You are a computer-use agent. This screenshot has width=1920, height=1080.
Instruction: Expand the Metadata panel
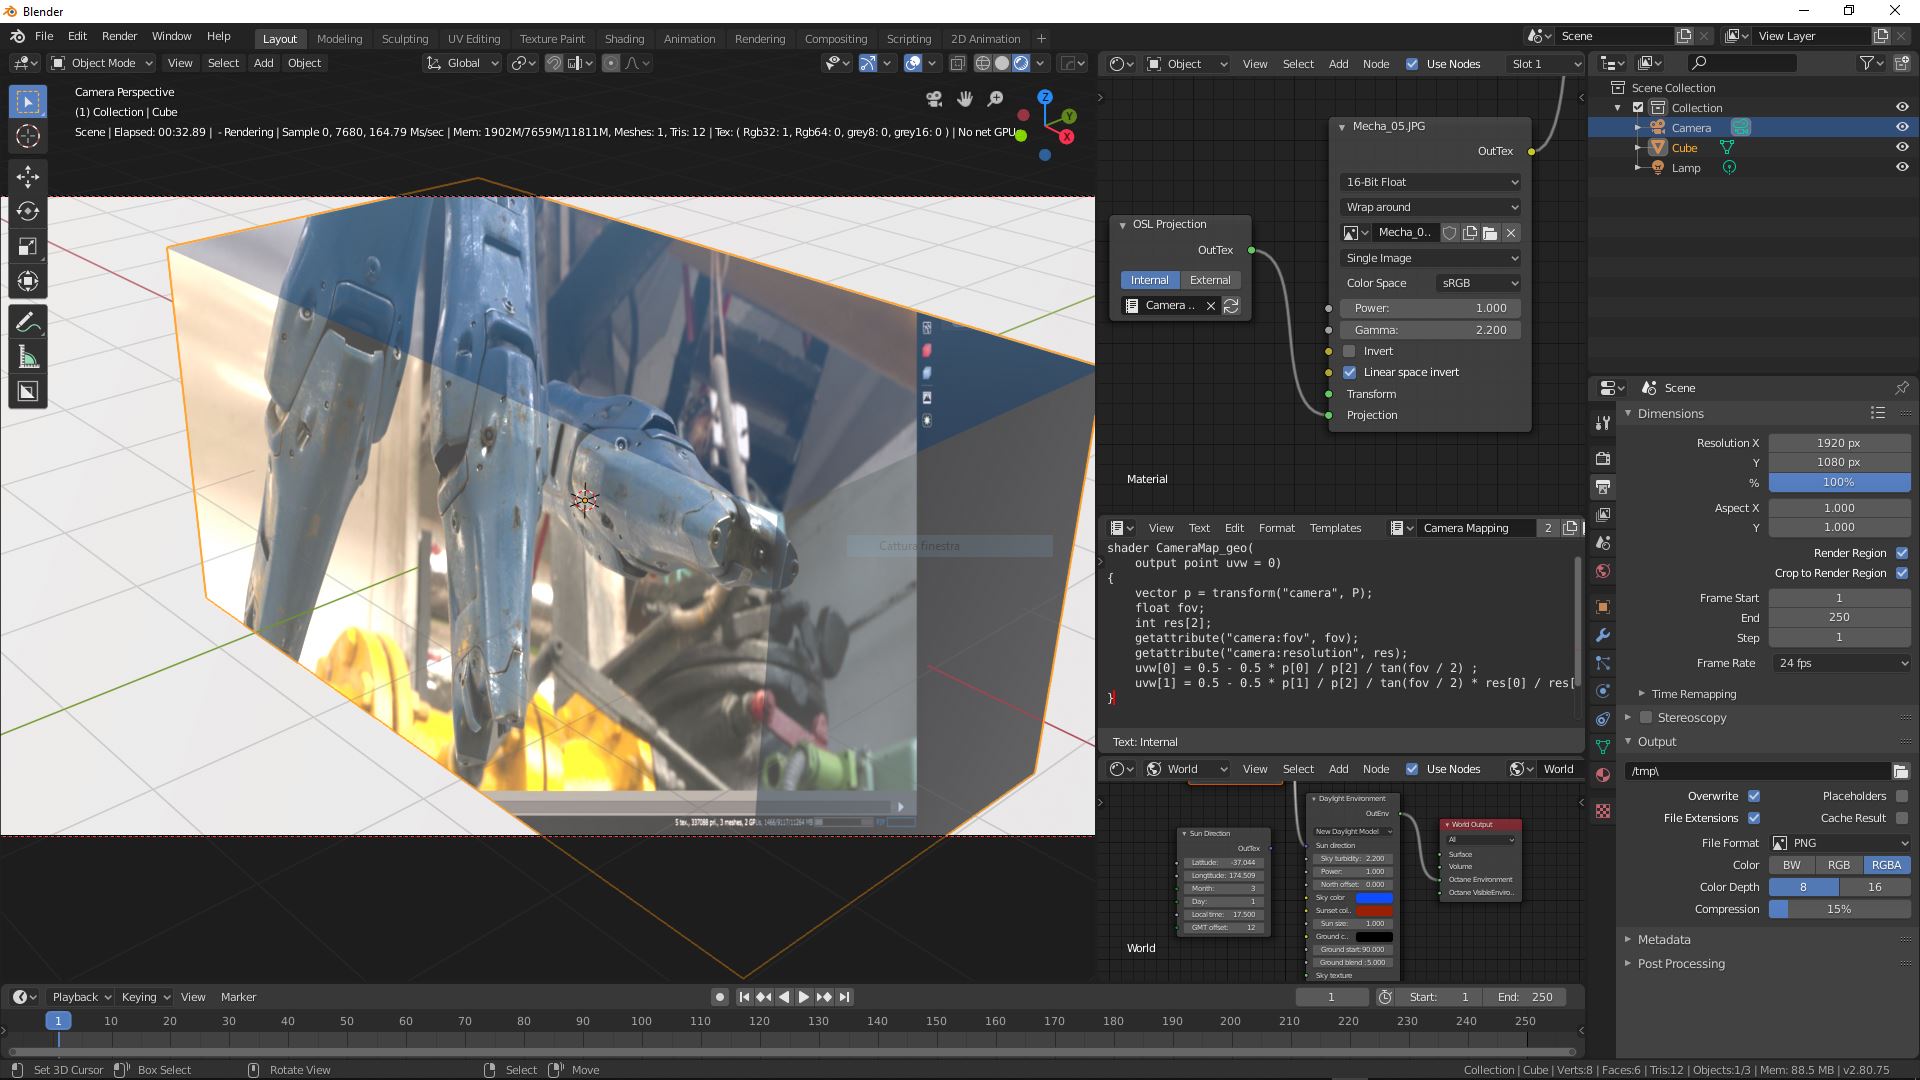[x=1664, y=940]
